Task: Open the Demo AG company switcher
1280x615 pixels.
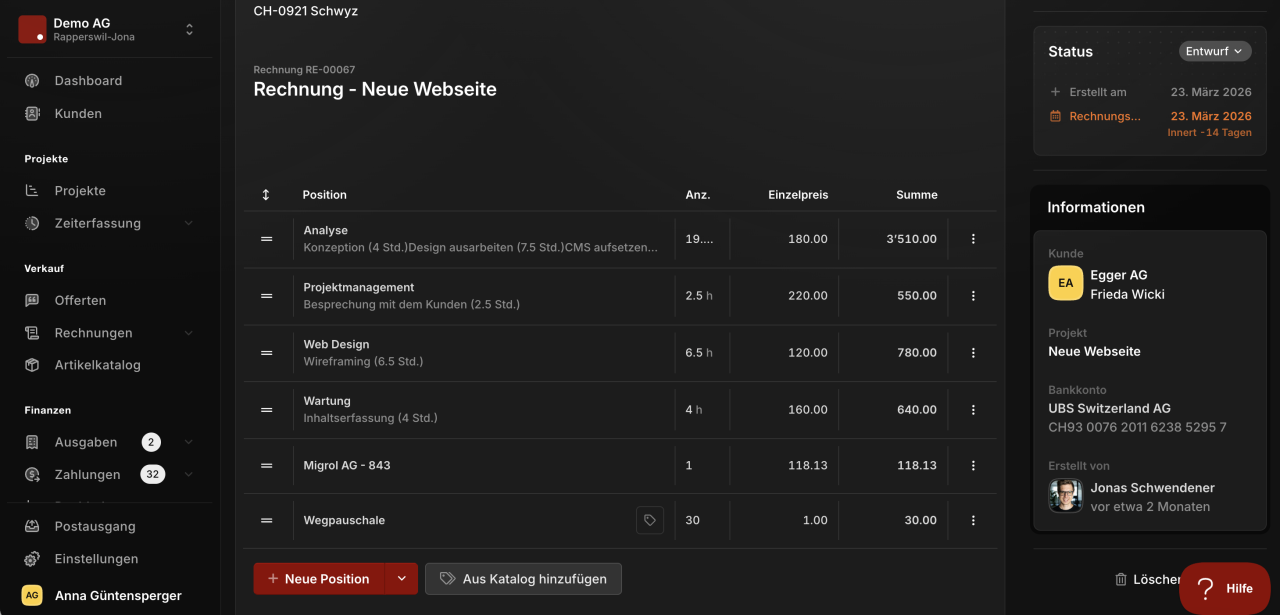Action: [x=106, y=29]
